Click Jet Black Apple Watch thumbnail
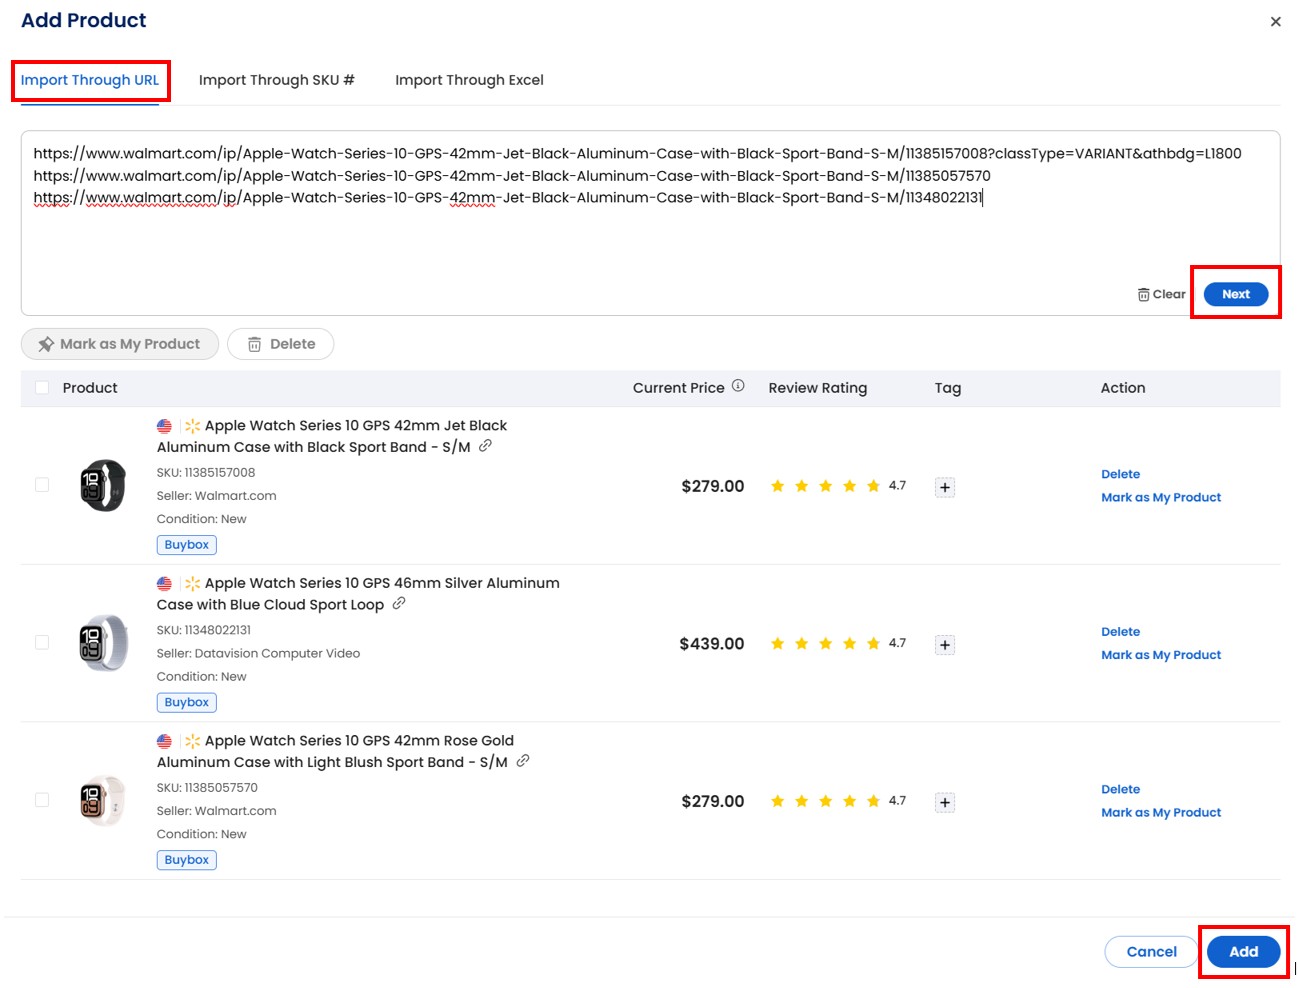Viewport: 1298px width, 988px height. click(x=103, y=485)
